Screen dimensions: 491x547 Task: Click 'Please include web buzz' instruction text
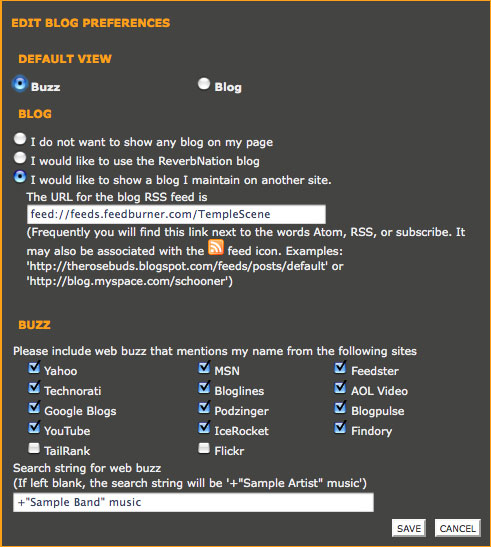click(x=215, y=351)
